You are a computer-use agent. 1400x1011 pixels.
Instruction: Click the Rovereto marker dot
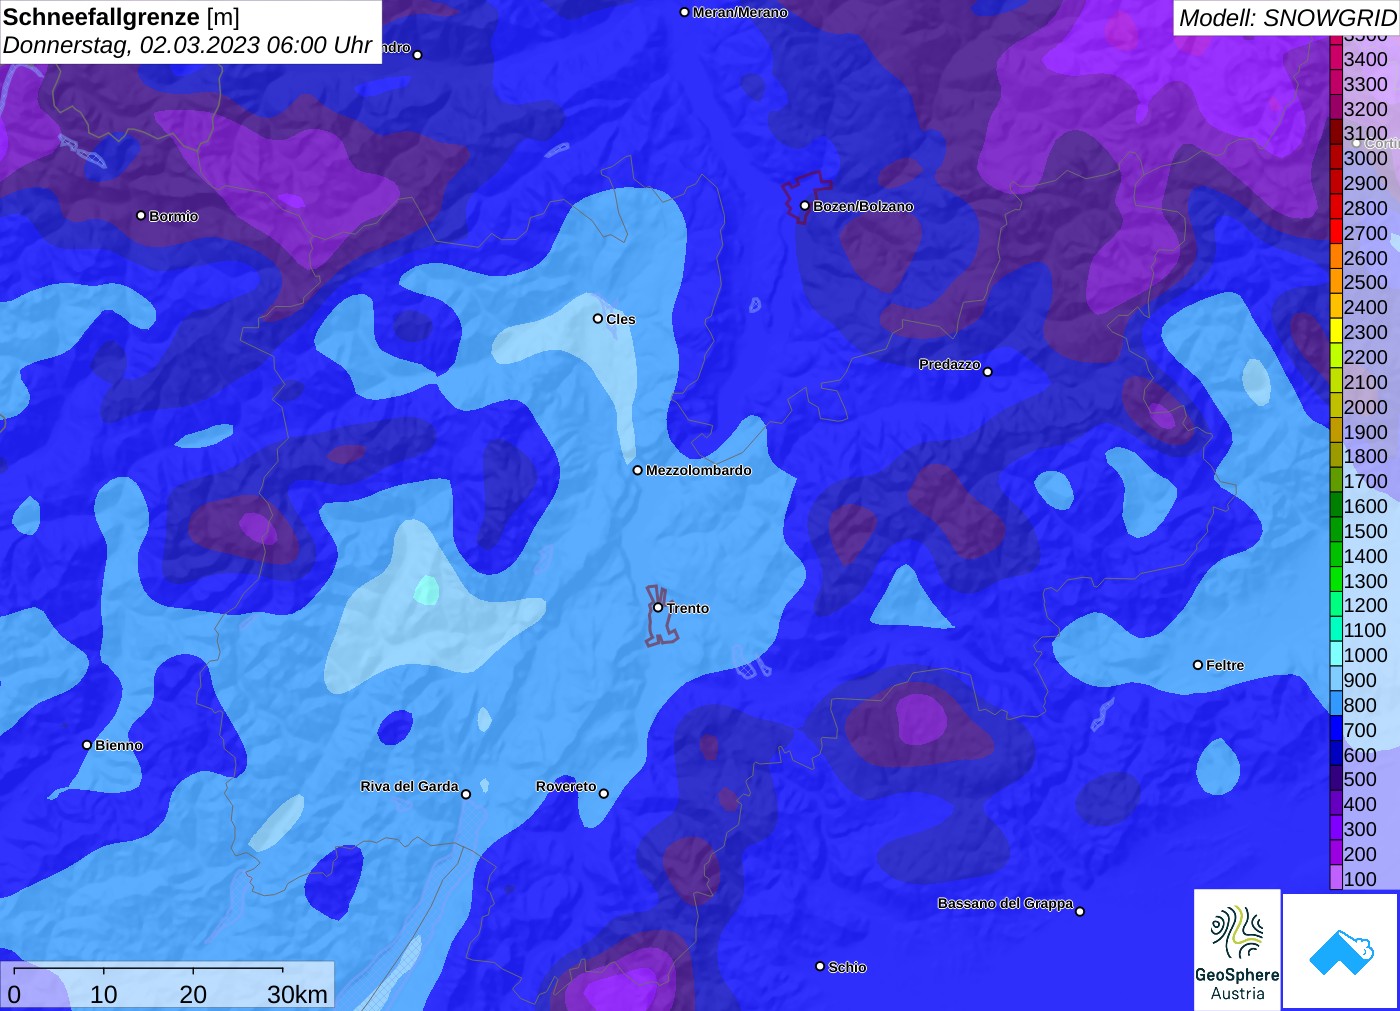pos(604,794)
